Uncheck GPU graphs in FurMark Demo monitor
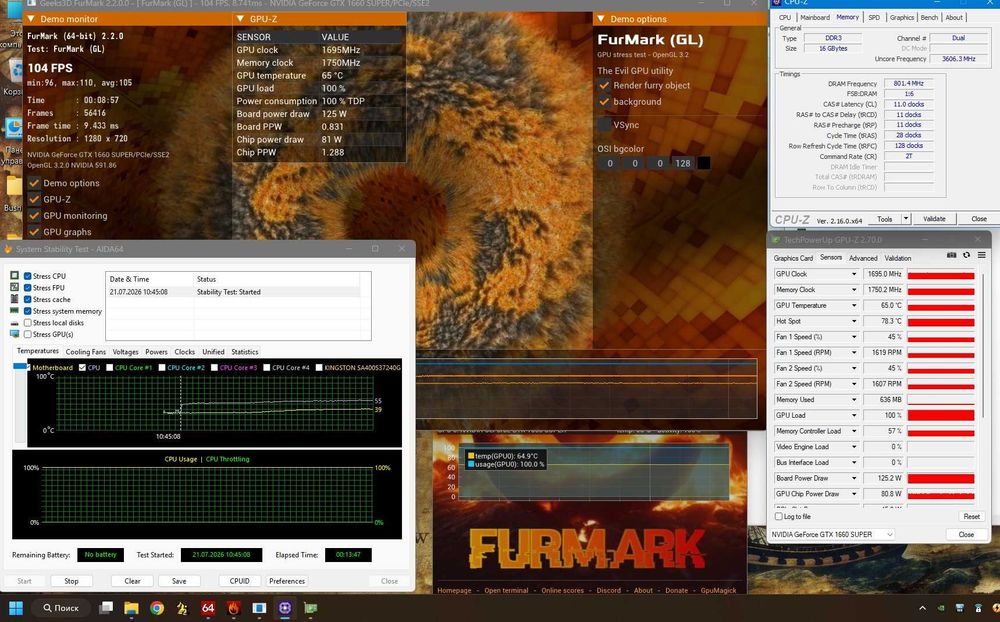Image resolution: width=1000 pixels, height=622 pixels. tap(34, 232)
